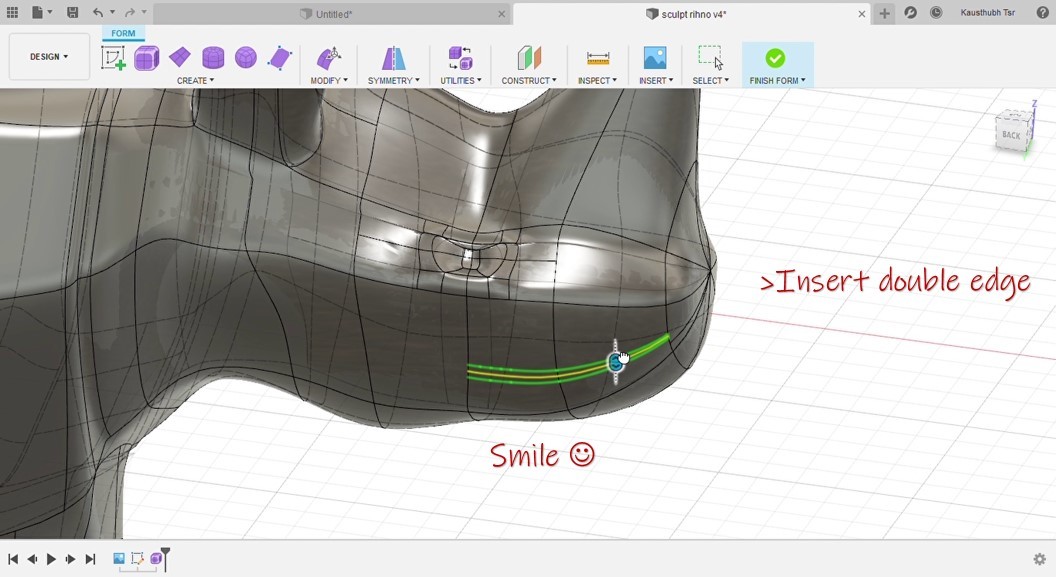Click the timeline end marker
1056x577 pixels.
click(x=165, y=559)
